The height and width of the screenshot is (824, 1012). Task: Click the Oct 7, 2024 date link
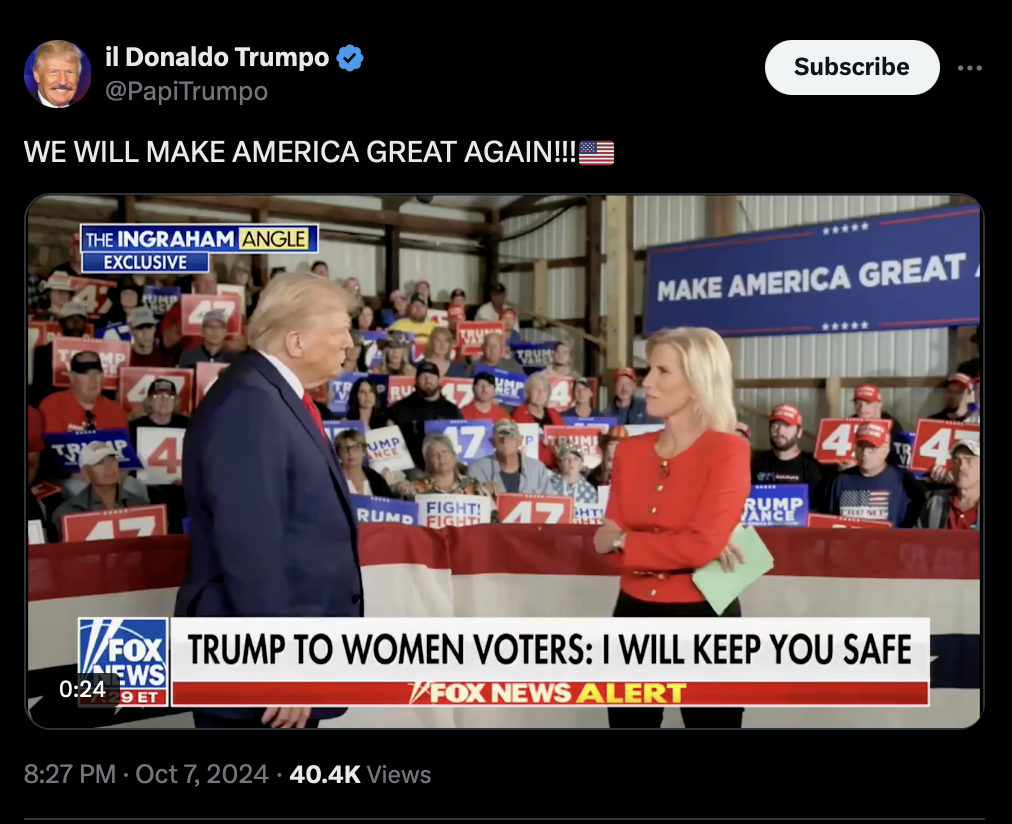click(201, 774)
